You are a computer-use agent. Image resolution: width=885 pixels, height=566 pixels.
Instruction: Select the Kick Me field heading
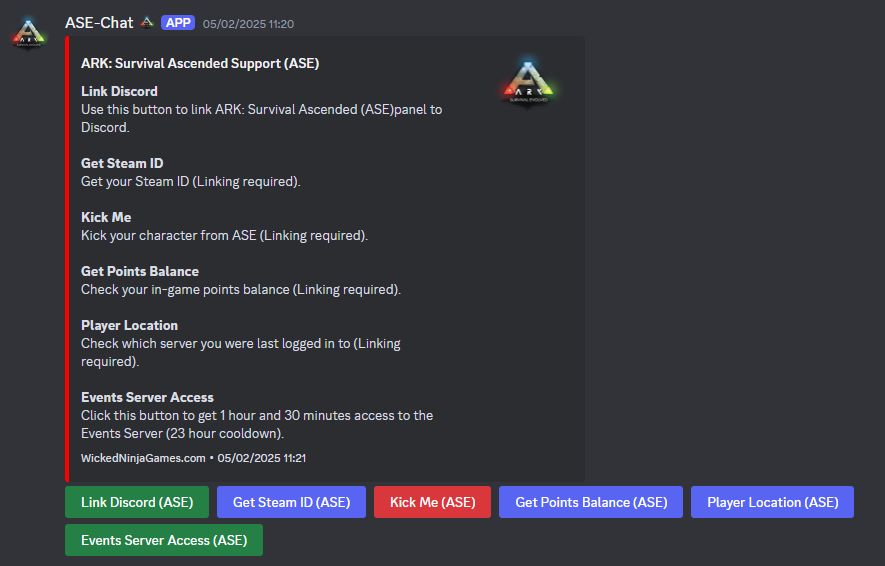click(106, 217)
